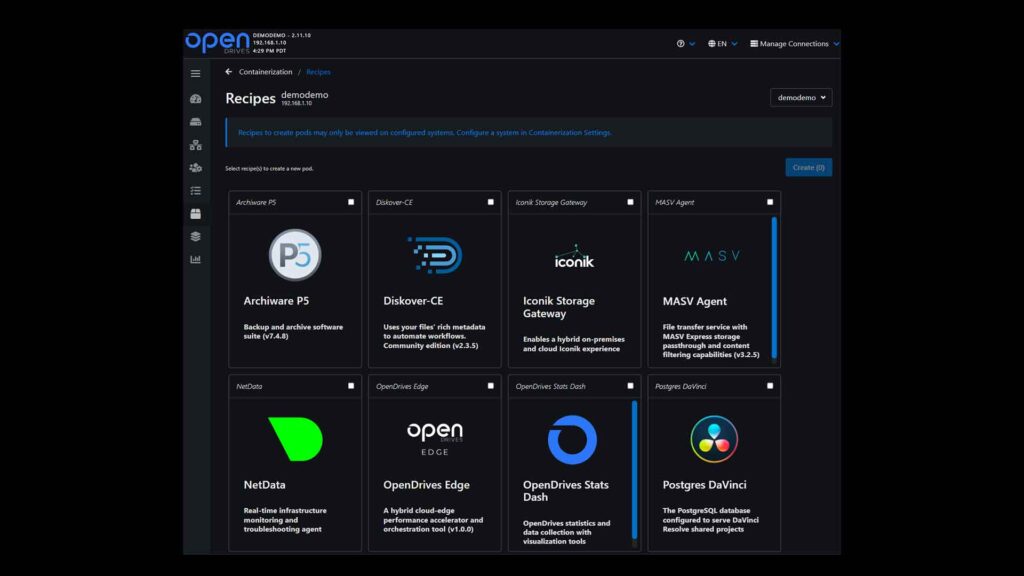Viewport: 1024px width, 576px height.
Task: Click the Recipes breadcrumb
Action: click(318, 72)
